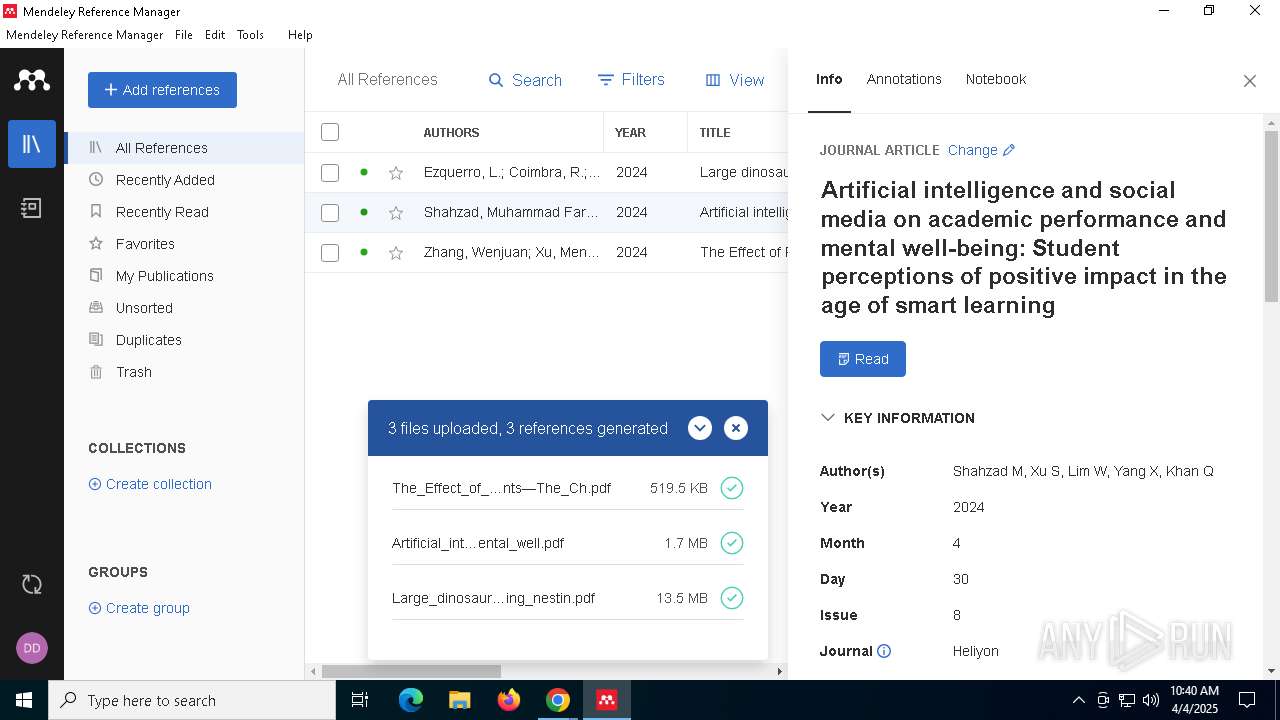1280x720 pixels.
Task: Open Trash folder
Action: point(184,372)
